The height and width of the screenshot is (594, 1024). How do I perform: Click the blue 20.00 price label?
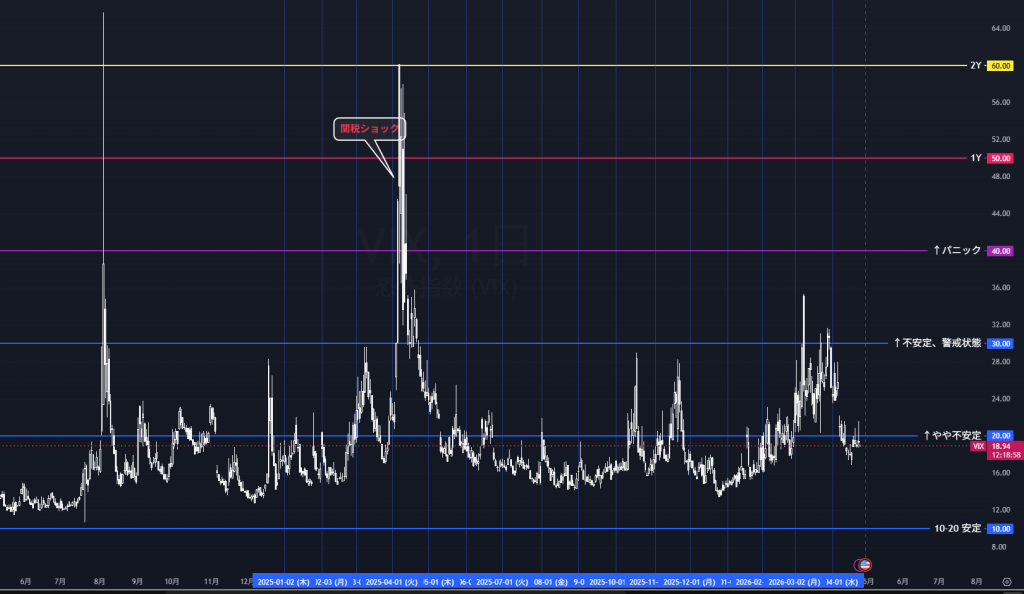coord(1000,436)
